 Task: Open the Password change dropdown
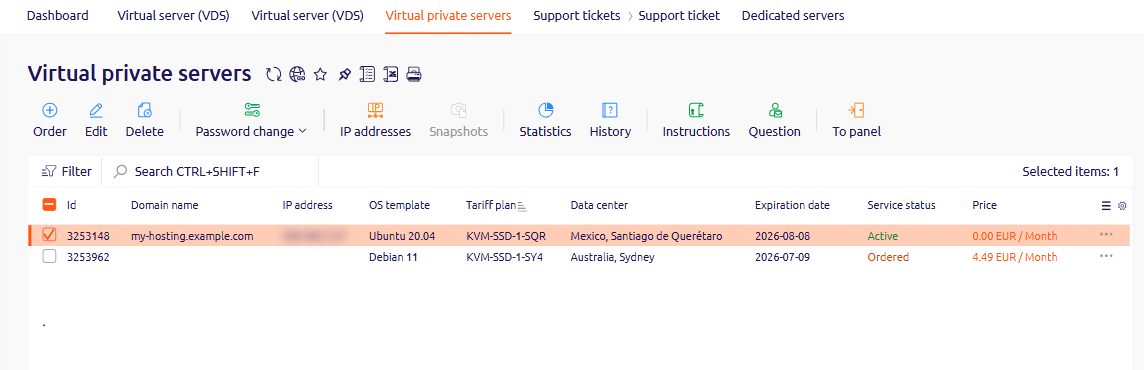(252, 120)
